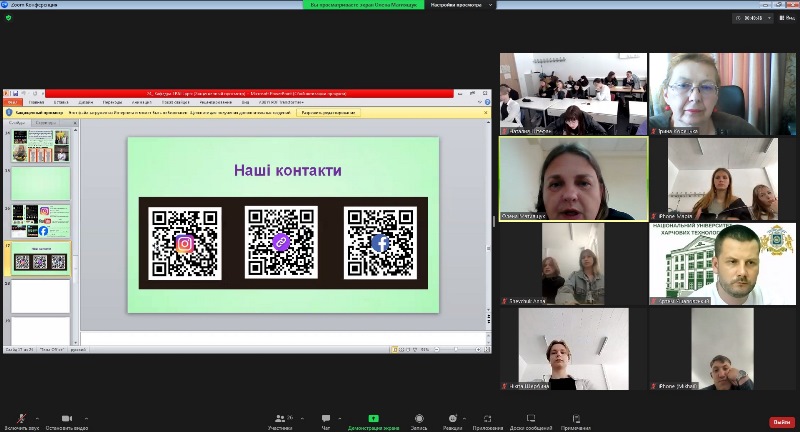The image size is (800, 432).
Task: Click Reading view icon in status bar
Action: pyautogui.click(x=408, y=349)
